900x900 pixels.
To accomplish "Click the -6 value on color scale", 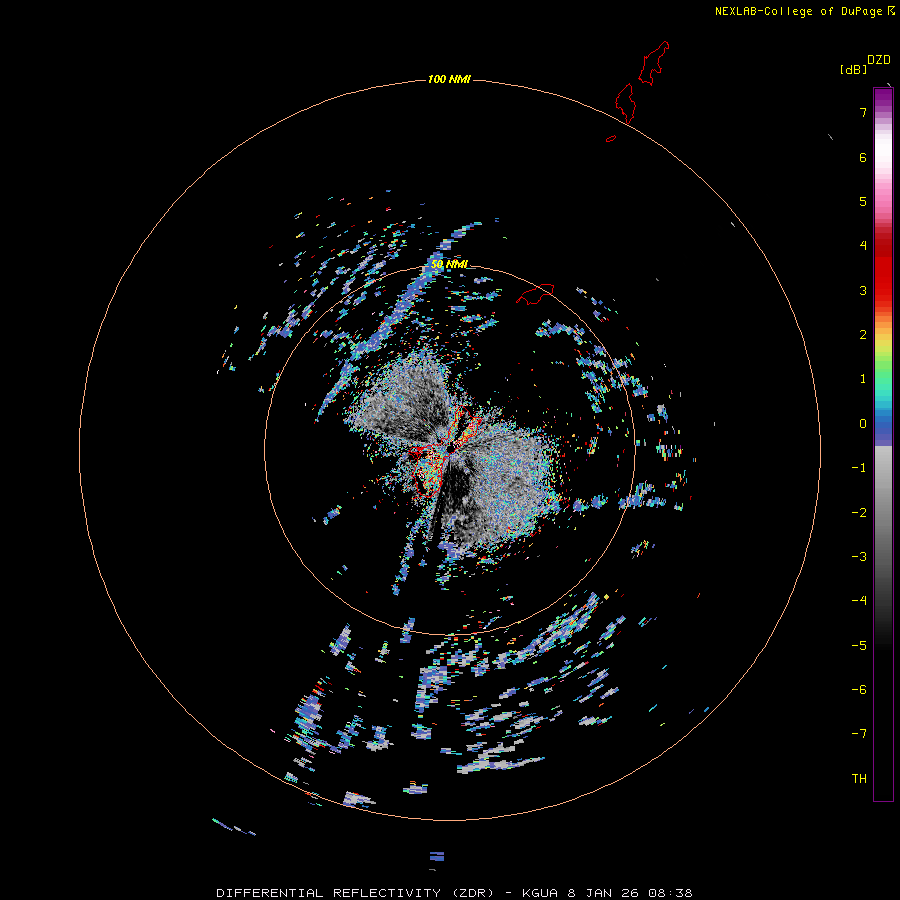I will pos(859,690).
